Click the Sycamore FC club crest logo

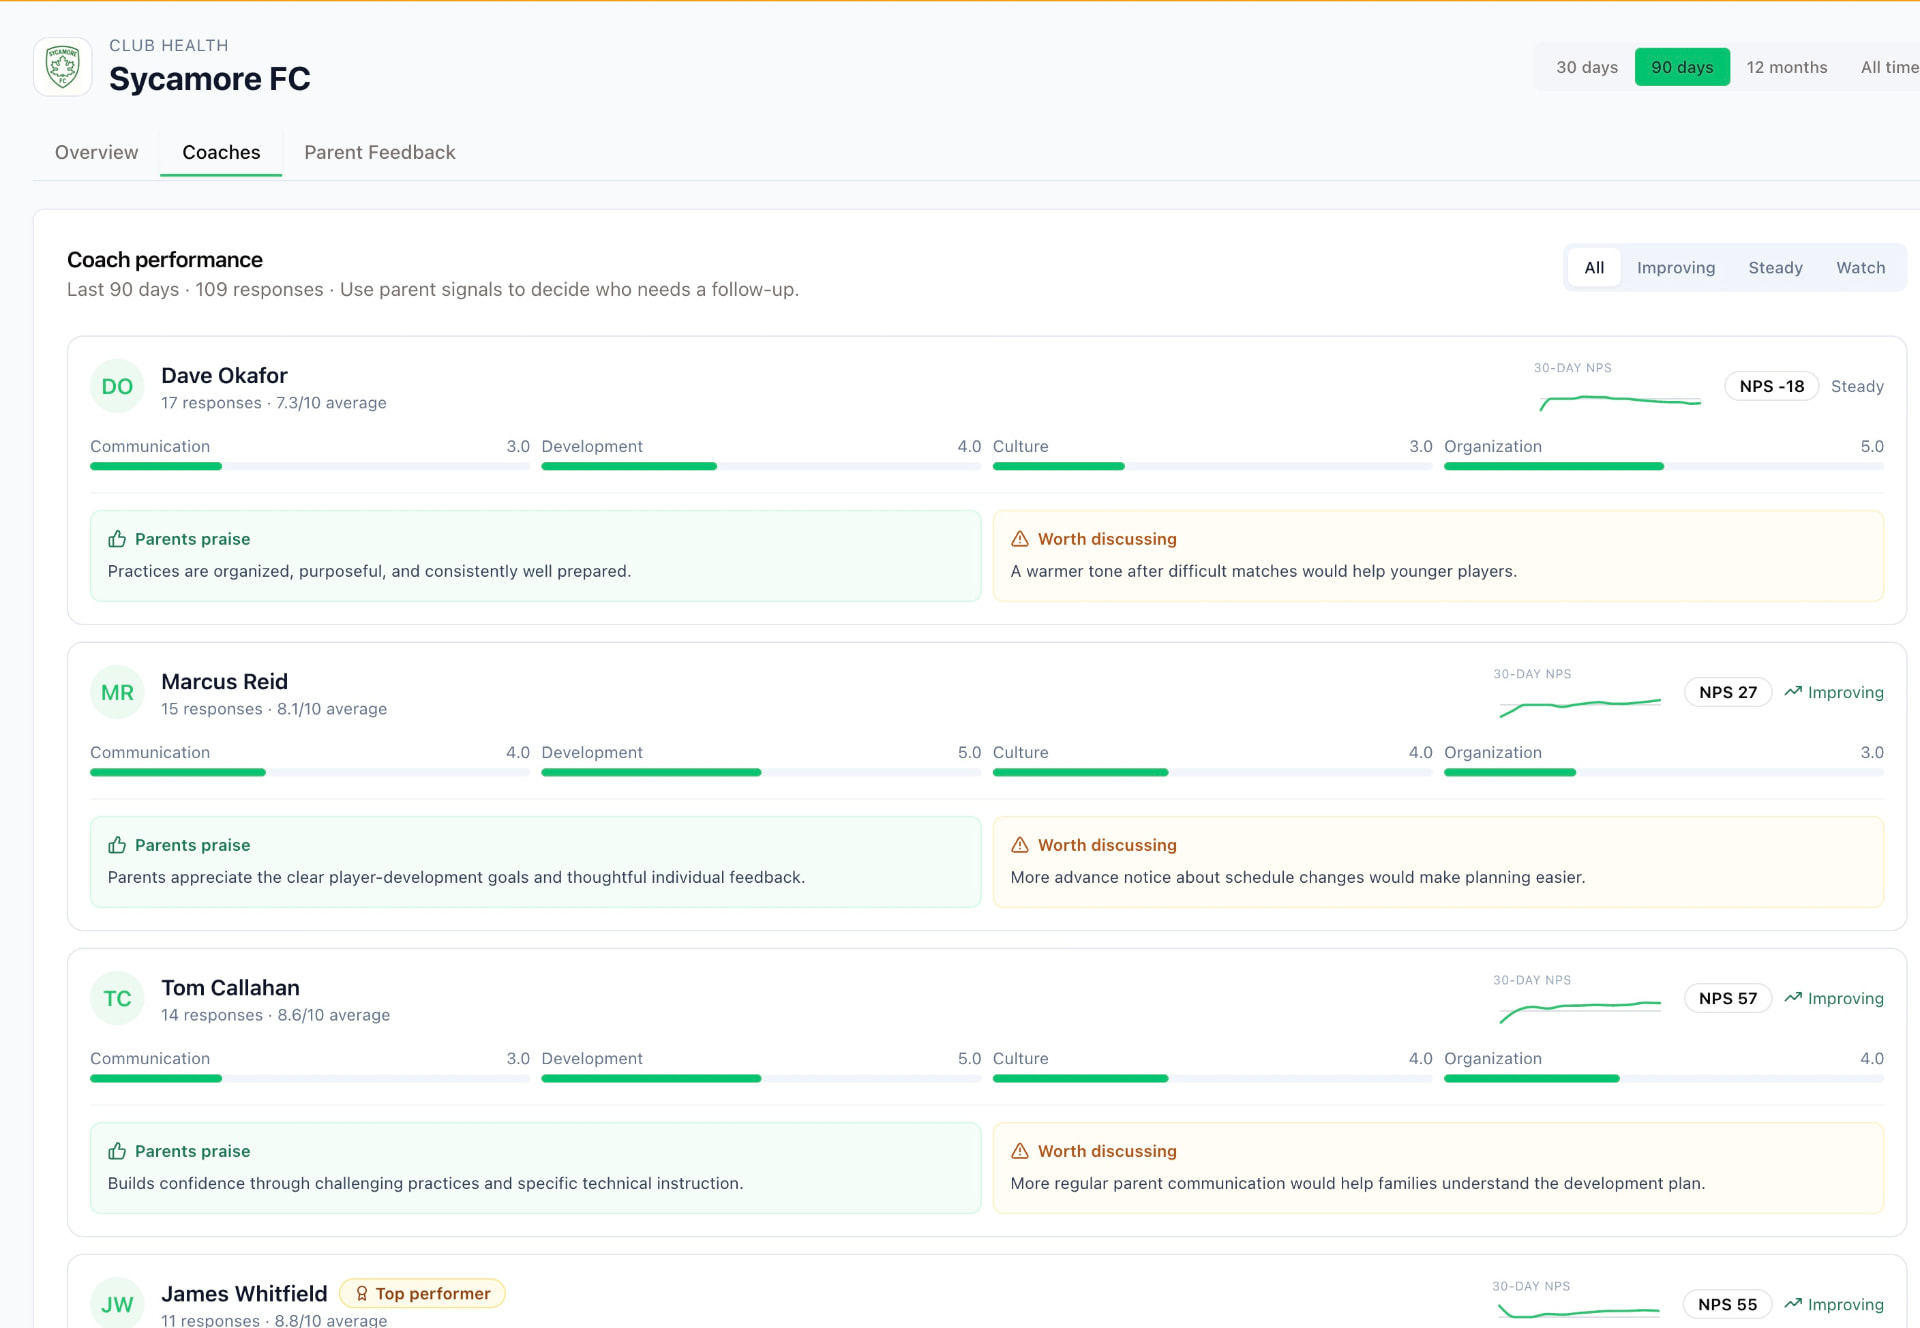63,67
